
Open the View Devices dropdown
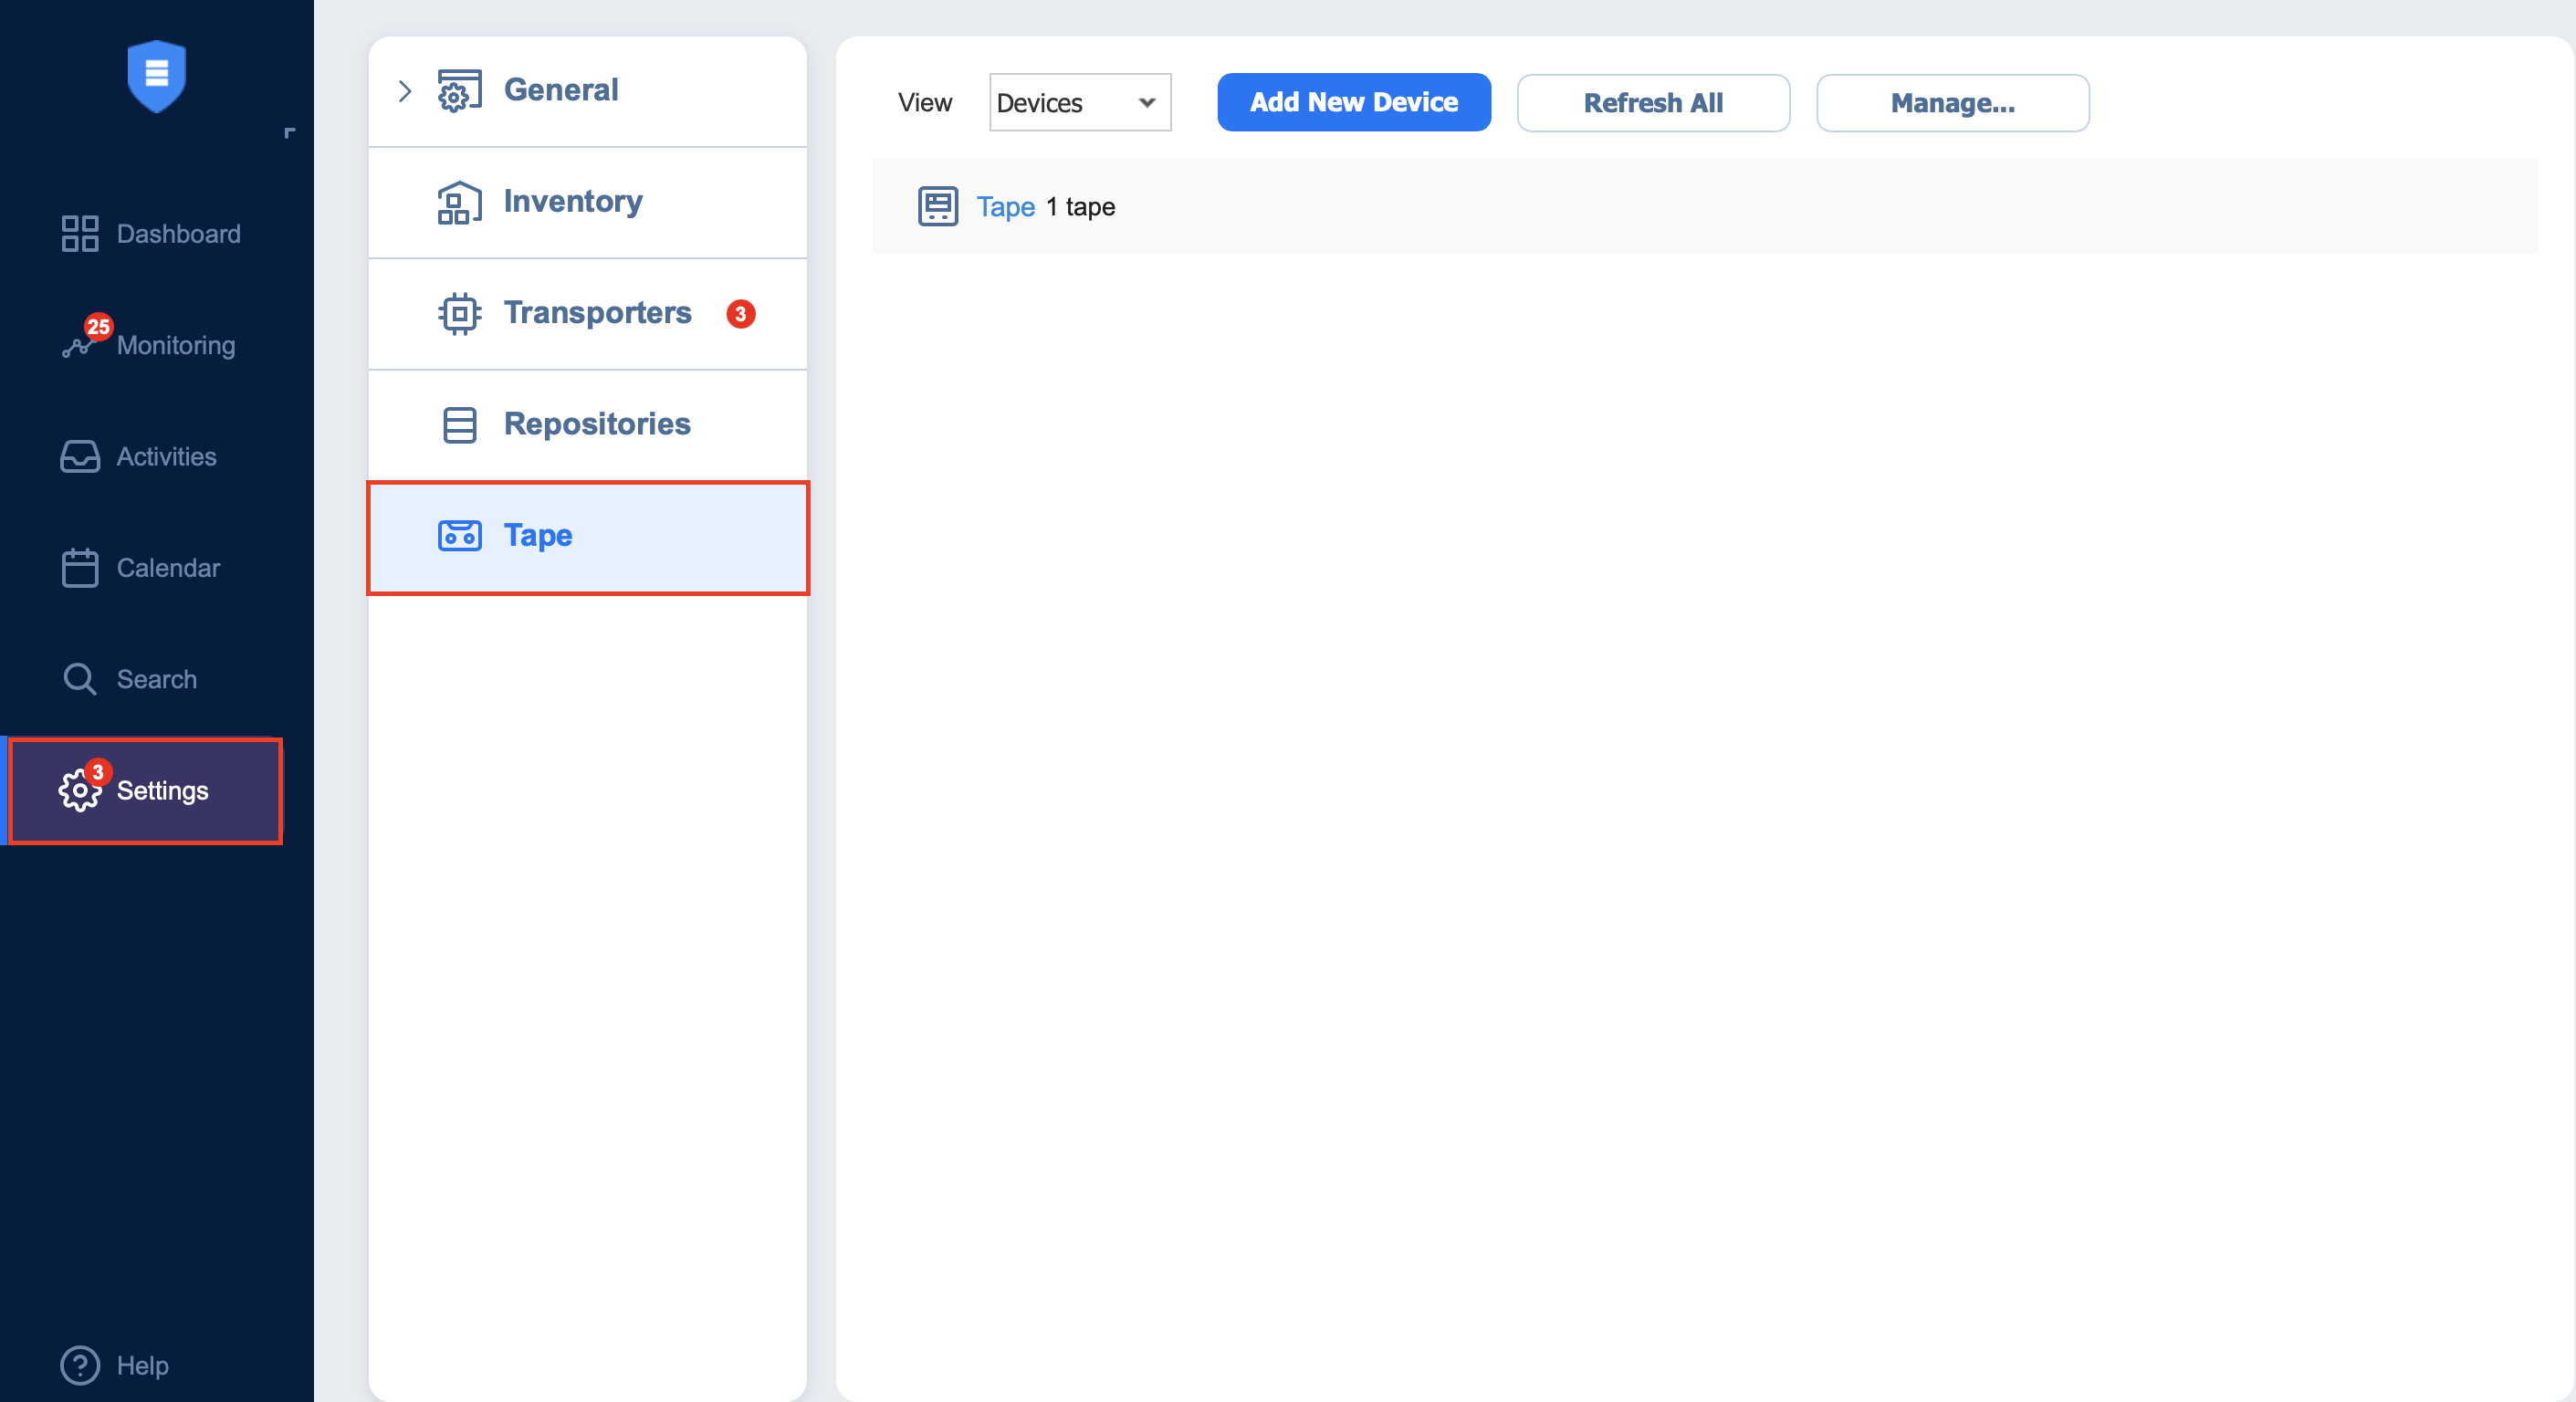coord(1079,102)
